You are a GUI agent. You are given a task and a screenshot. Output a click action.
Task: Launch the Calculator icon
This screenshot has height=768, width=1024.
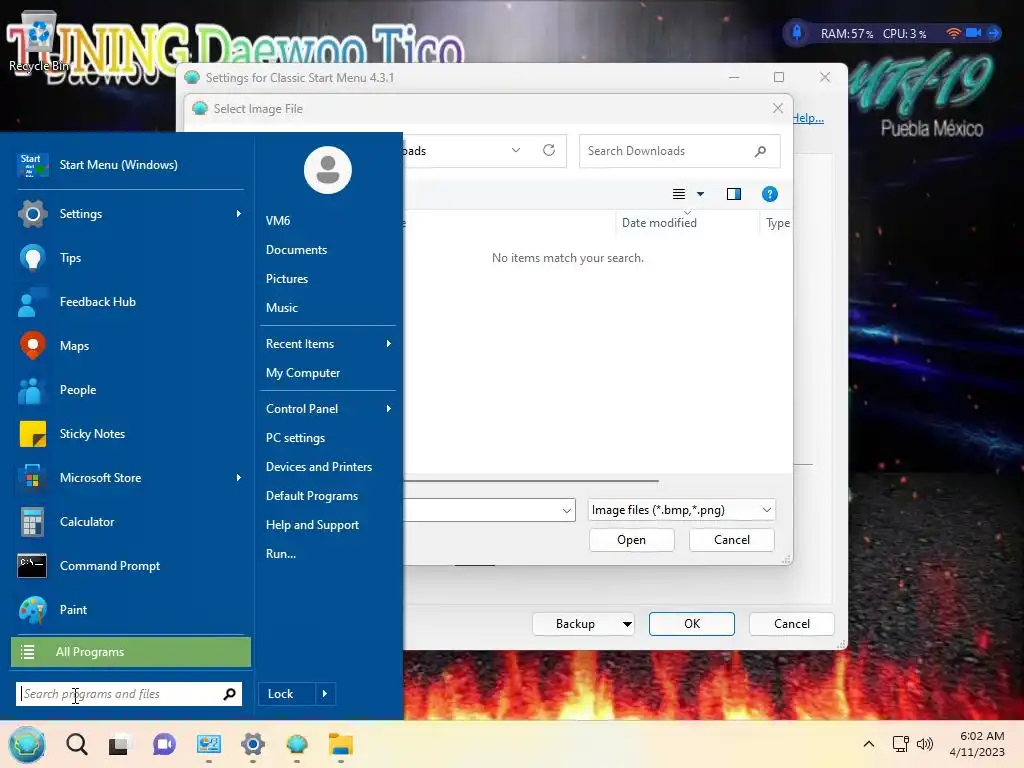(32, 522)
